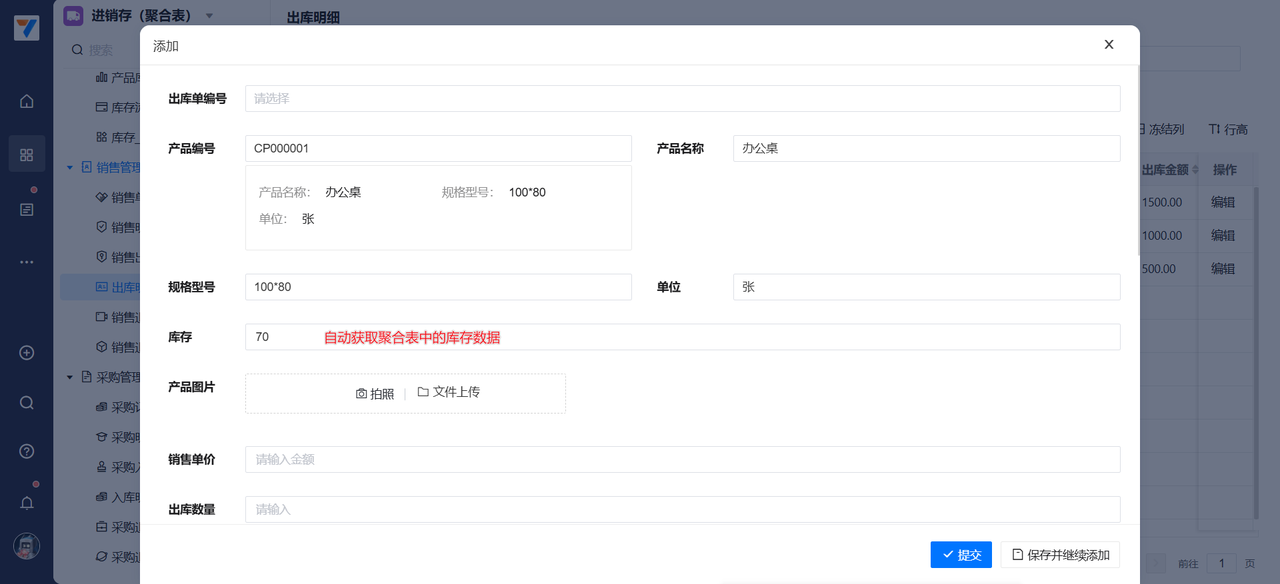Collapse the 销售管理 tree group
The width and height of the screenshot is (1280, 584).
coord(70,167)
